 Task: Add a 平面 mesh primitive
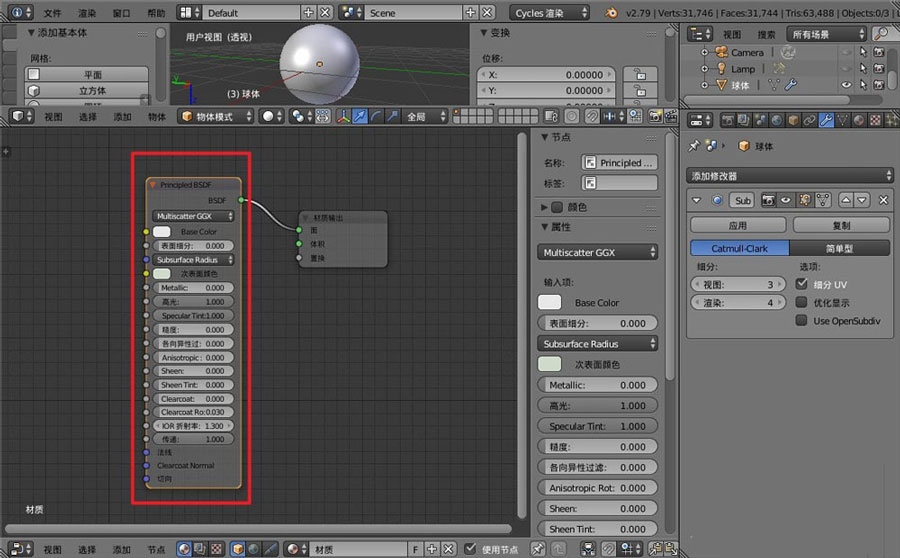coord(87,75)
